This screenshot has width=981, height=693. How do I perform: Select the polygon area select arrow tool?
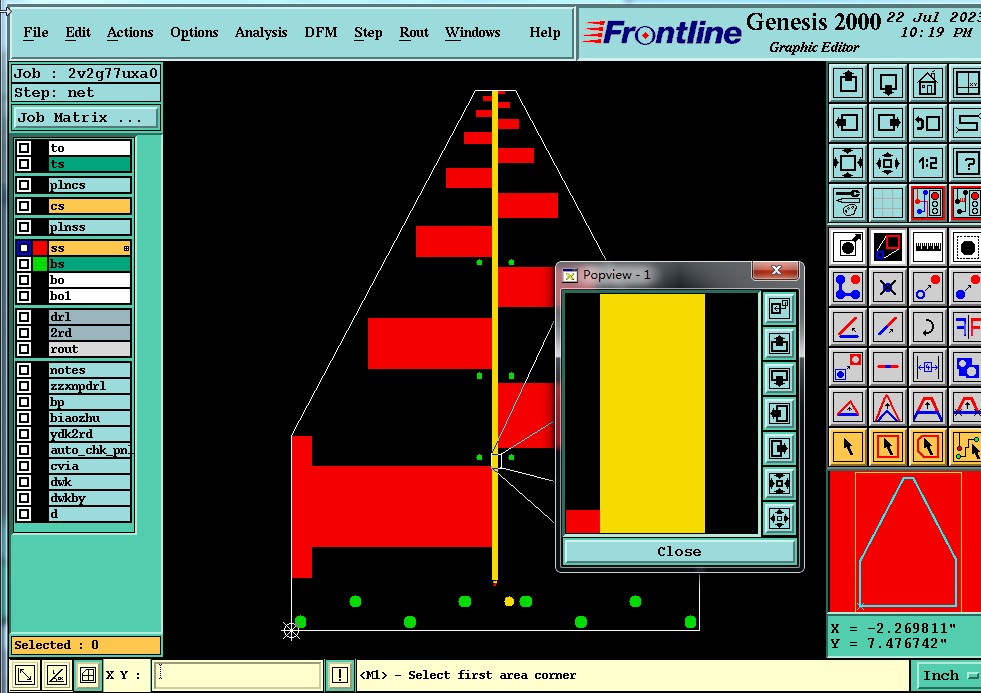pos(927,447)
